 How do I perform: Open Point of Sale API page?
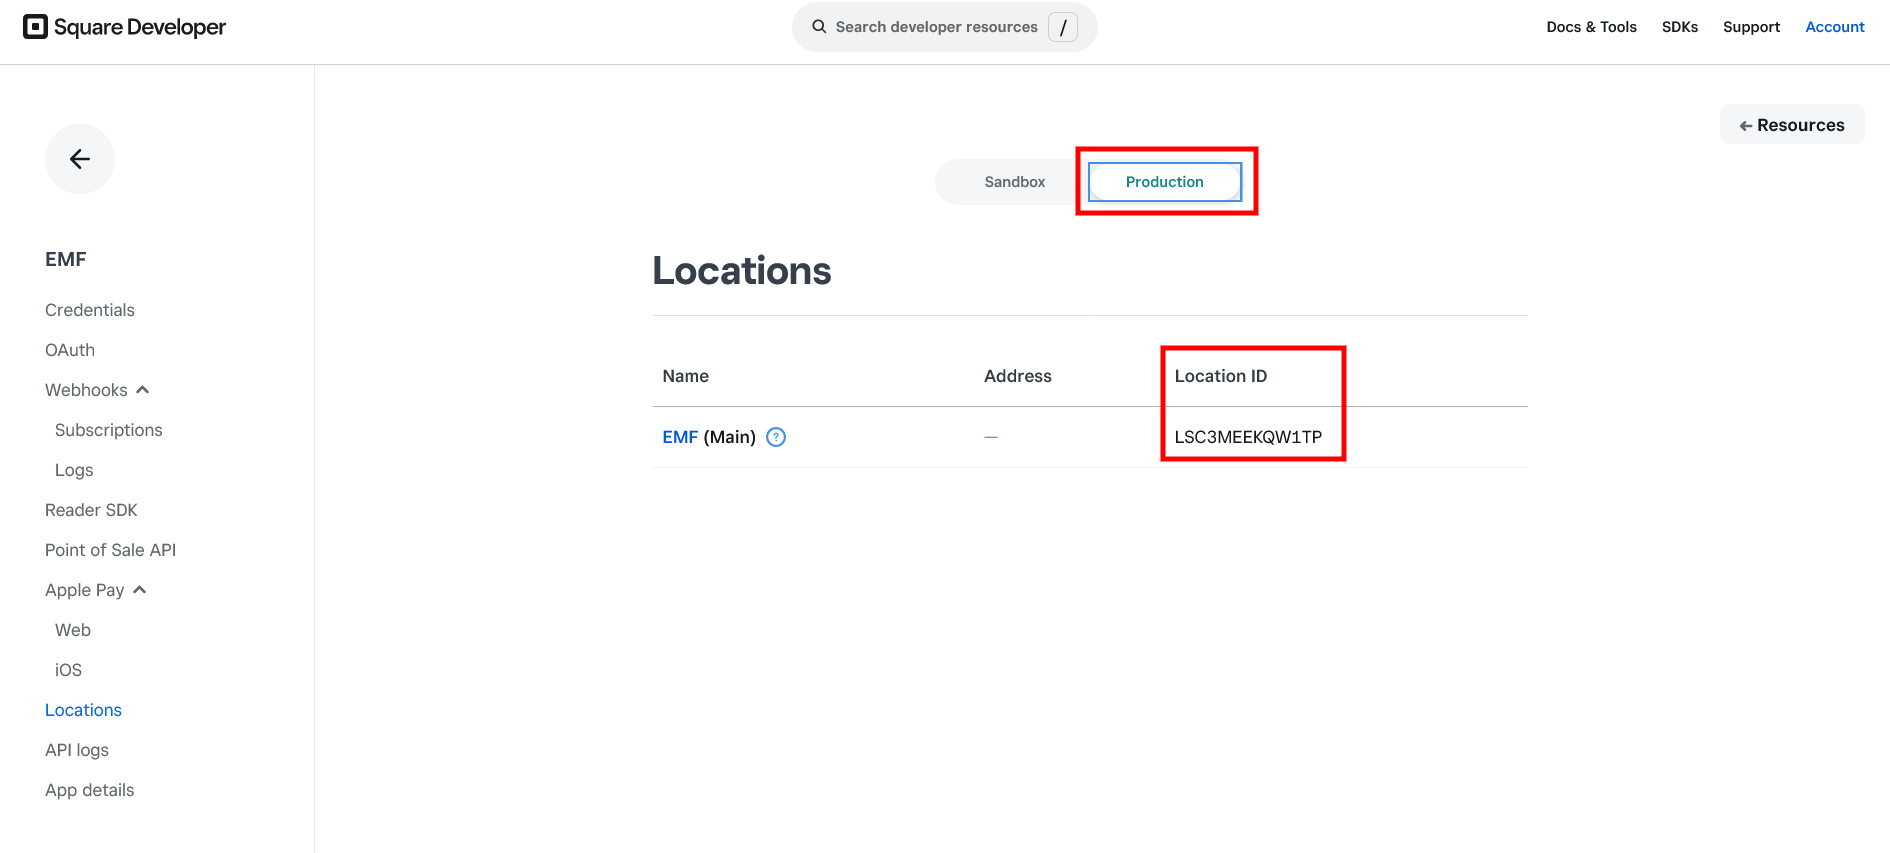pos(110,550)
